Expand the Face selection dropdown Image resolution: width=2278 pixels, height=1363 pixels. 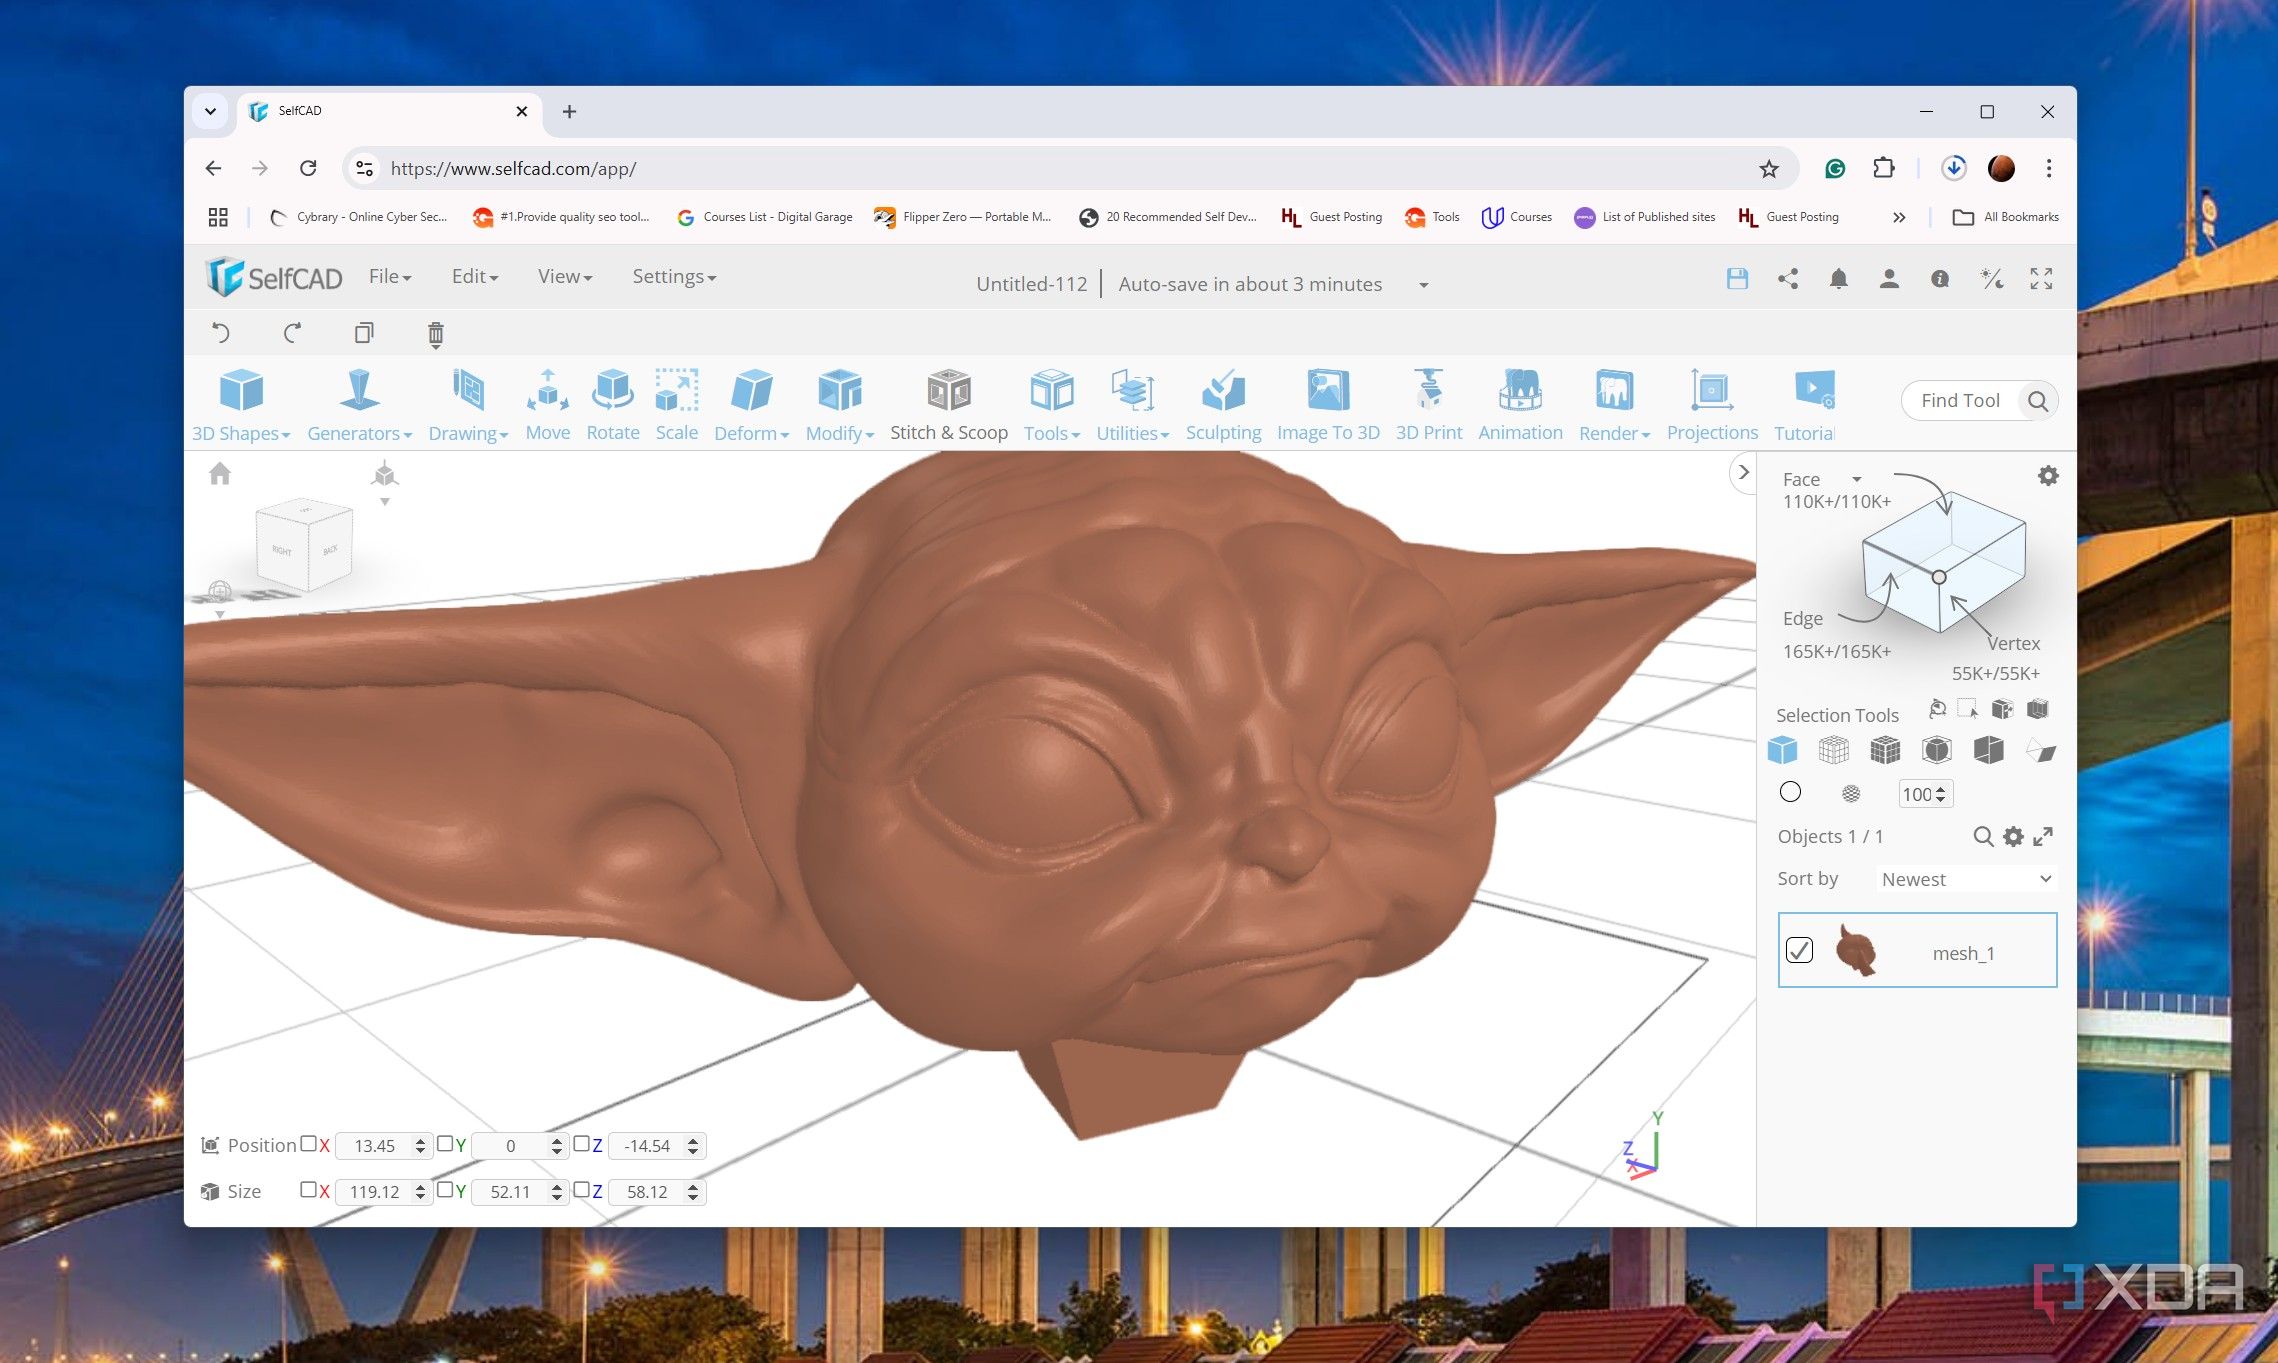tap(1857, 480)
